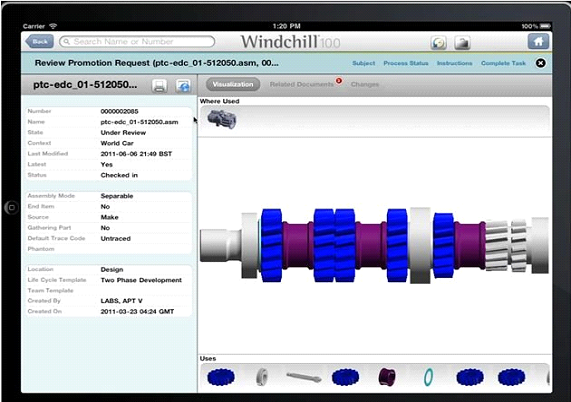The height and width of the screenshot is (402, 571).
Task: Open the home screen icon
Action: coord(538,41)
